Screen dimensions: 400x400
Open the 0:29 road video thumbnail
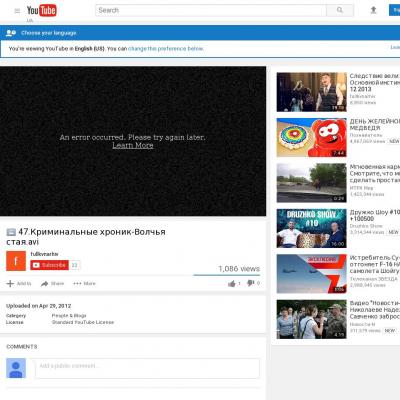[311, 183]
